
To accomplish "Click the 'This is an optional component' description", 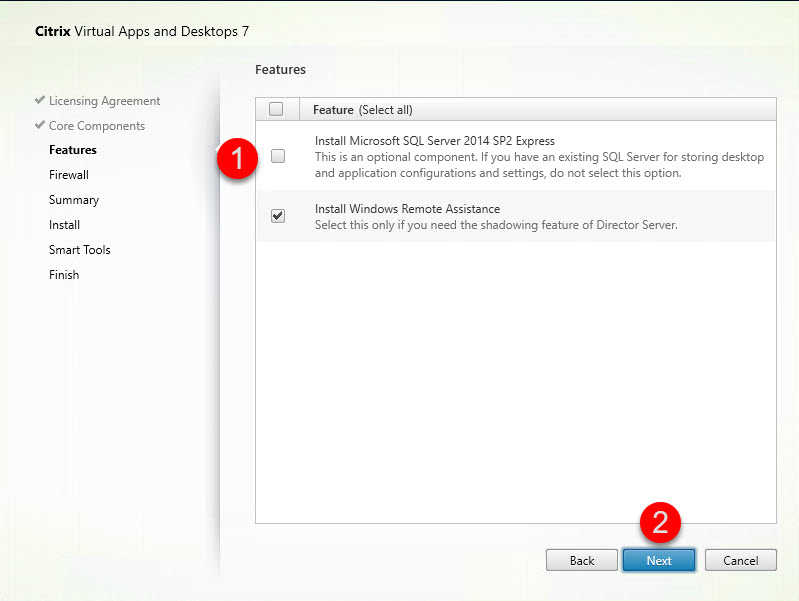I will click(539, 165).
